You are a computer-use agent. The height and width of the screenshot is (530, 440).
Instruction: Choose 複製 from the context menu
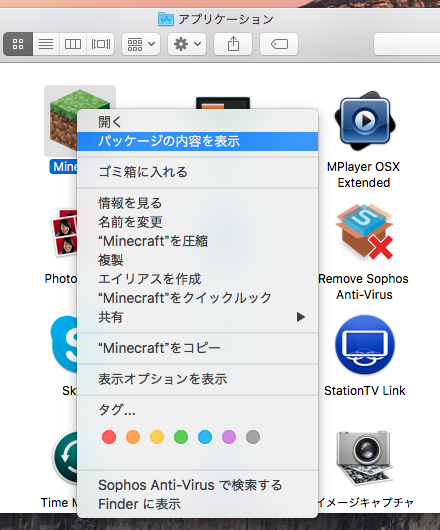pos(197,260)
